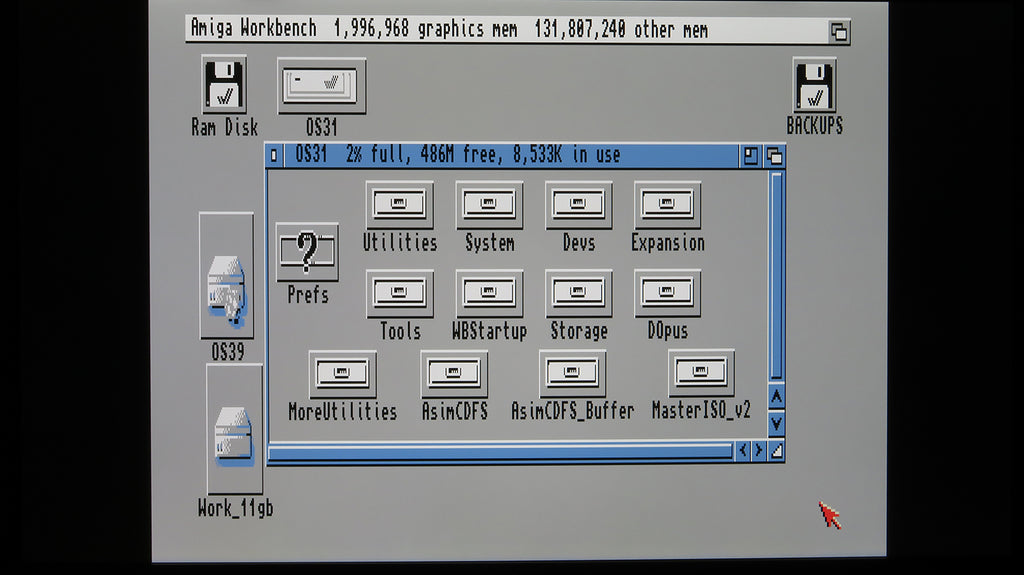Select the MasterISO_v2 drawer icon
Viewport: 1024px width, 575px height.
pos(701,374)
